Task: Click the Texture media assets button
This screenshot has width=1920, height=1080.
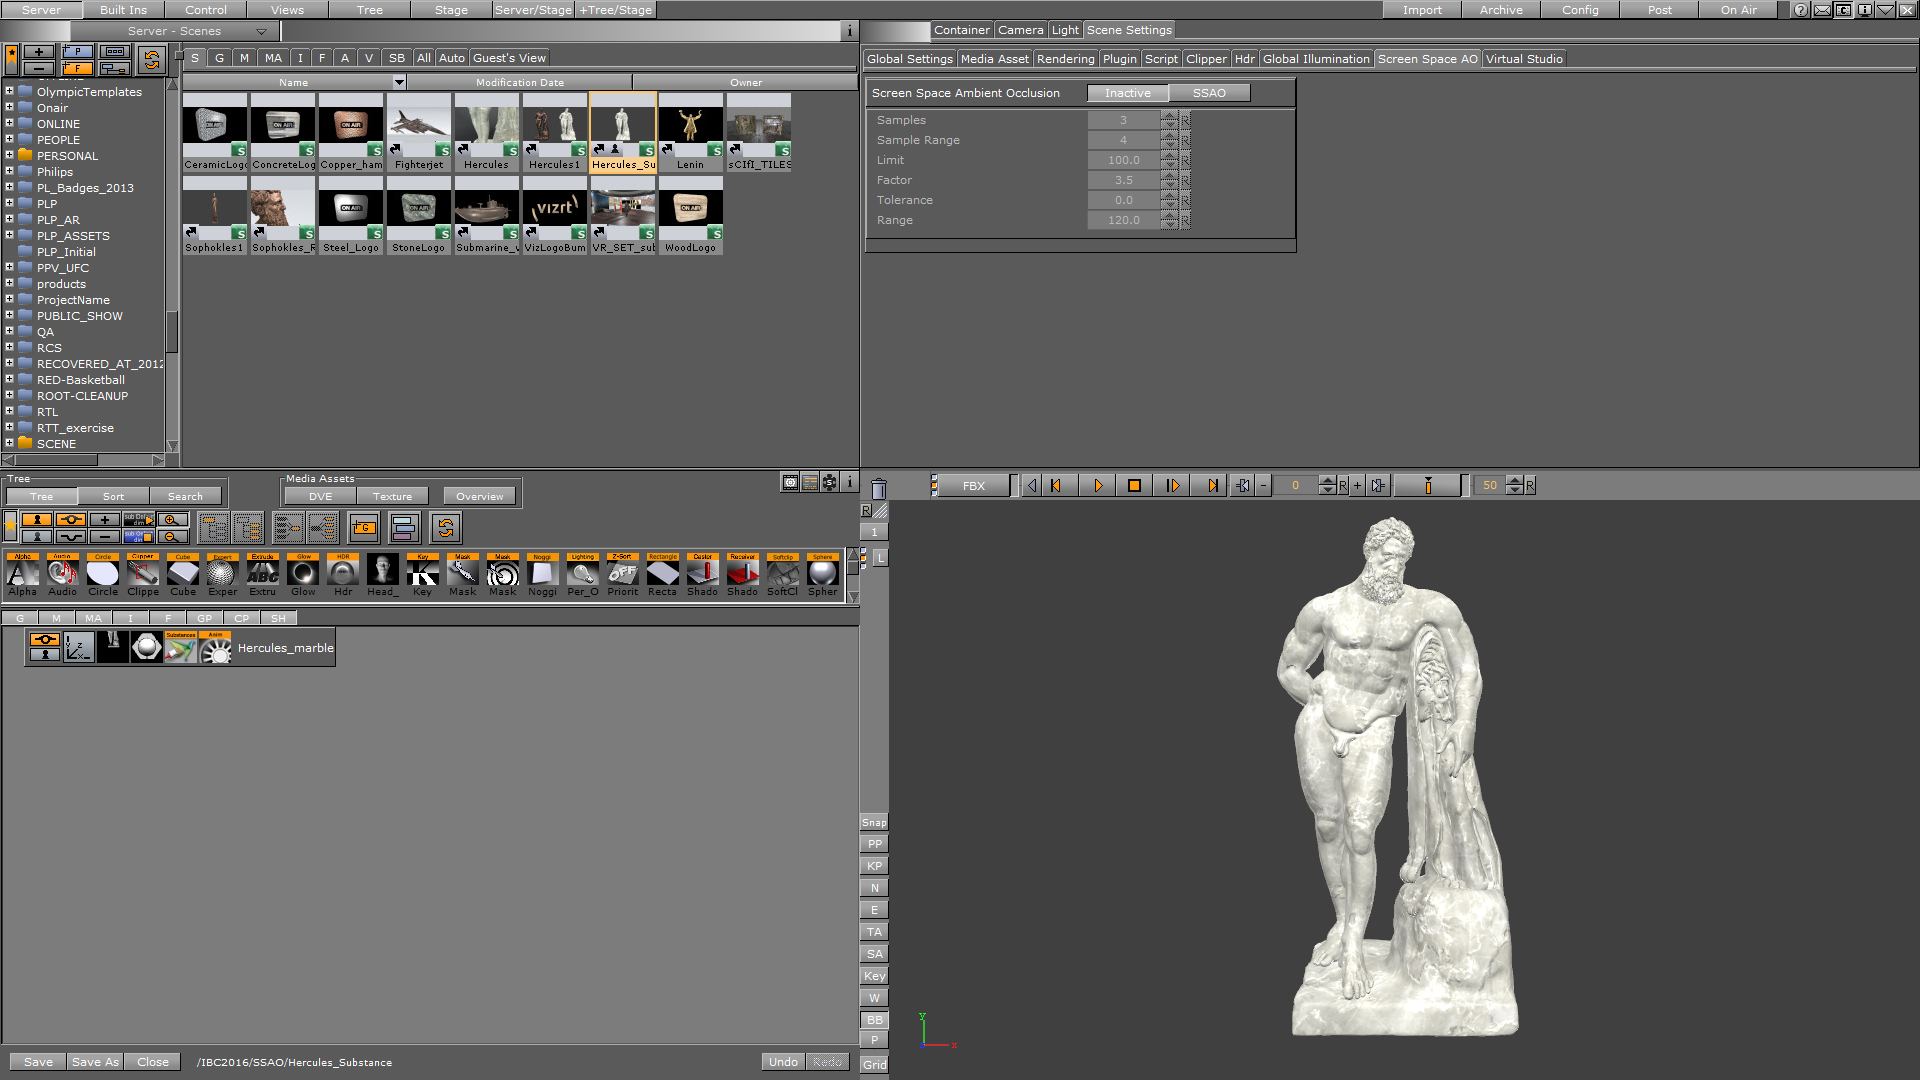Action: coord(392,496)
